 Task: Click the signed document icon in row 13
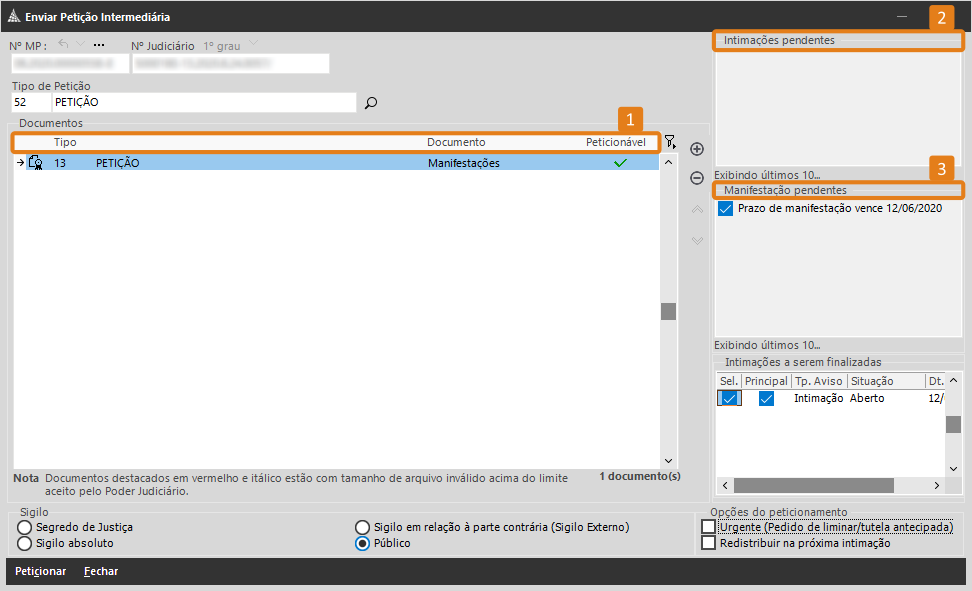(x=36, y=163)
